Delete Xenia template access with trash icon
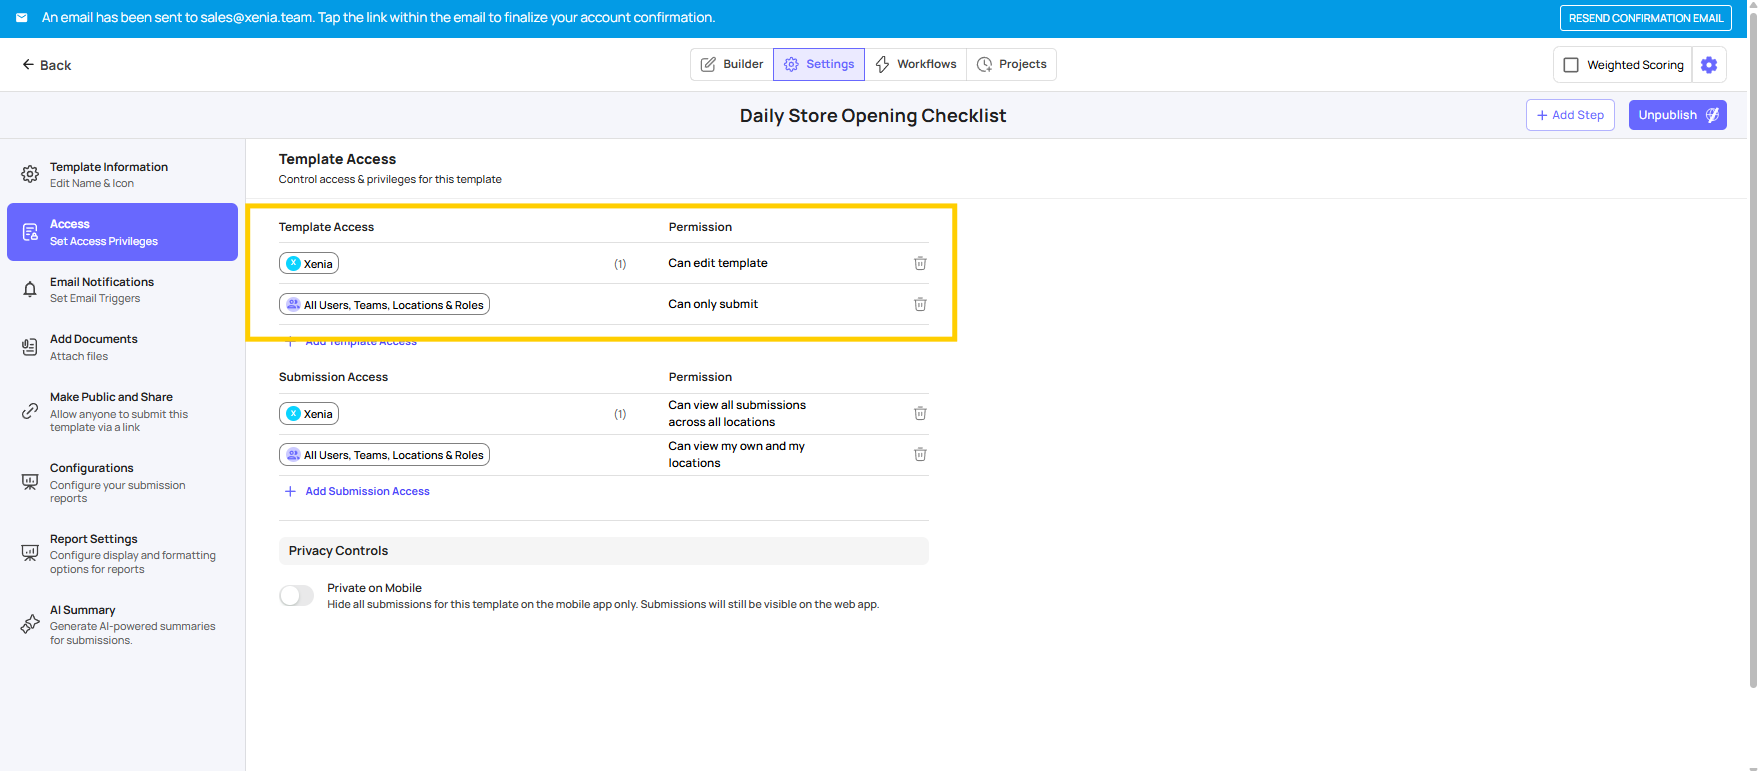This screenshot has width=1758, height=771. tap(920, 264)
